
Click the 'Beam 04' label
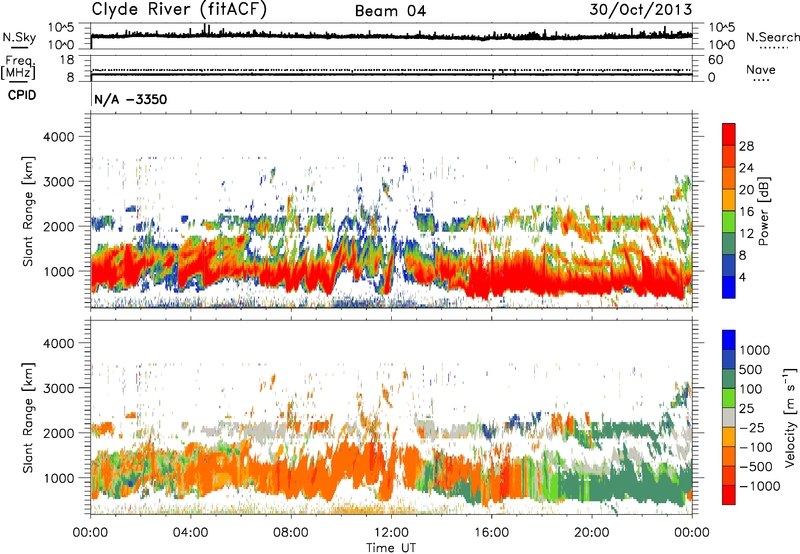[390, 11]
